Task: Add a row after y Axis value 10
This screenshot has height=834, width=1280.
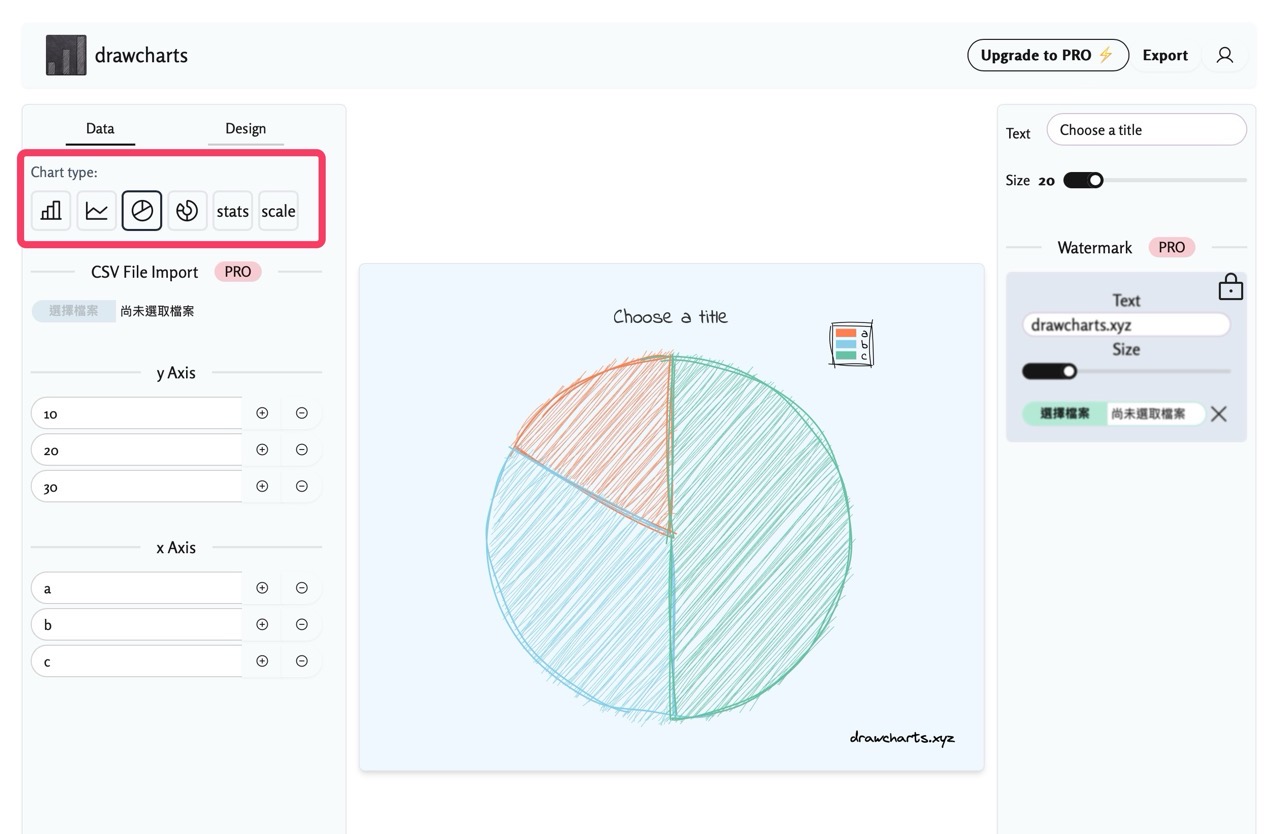Action: (262, 413)
